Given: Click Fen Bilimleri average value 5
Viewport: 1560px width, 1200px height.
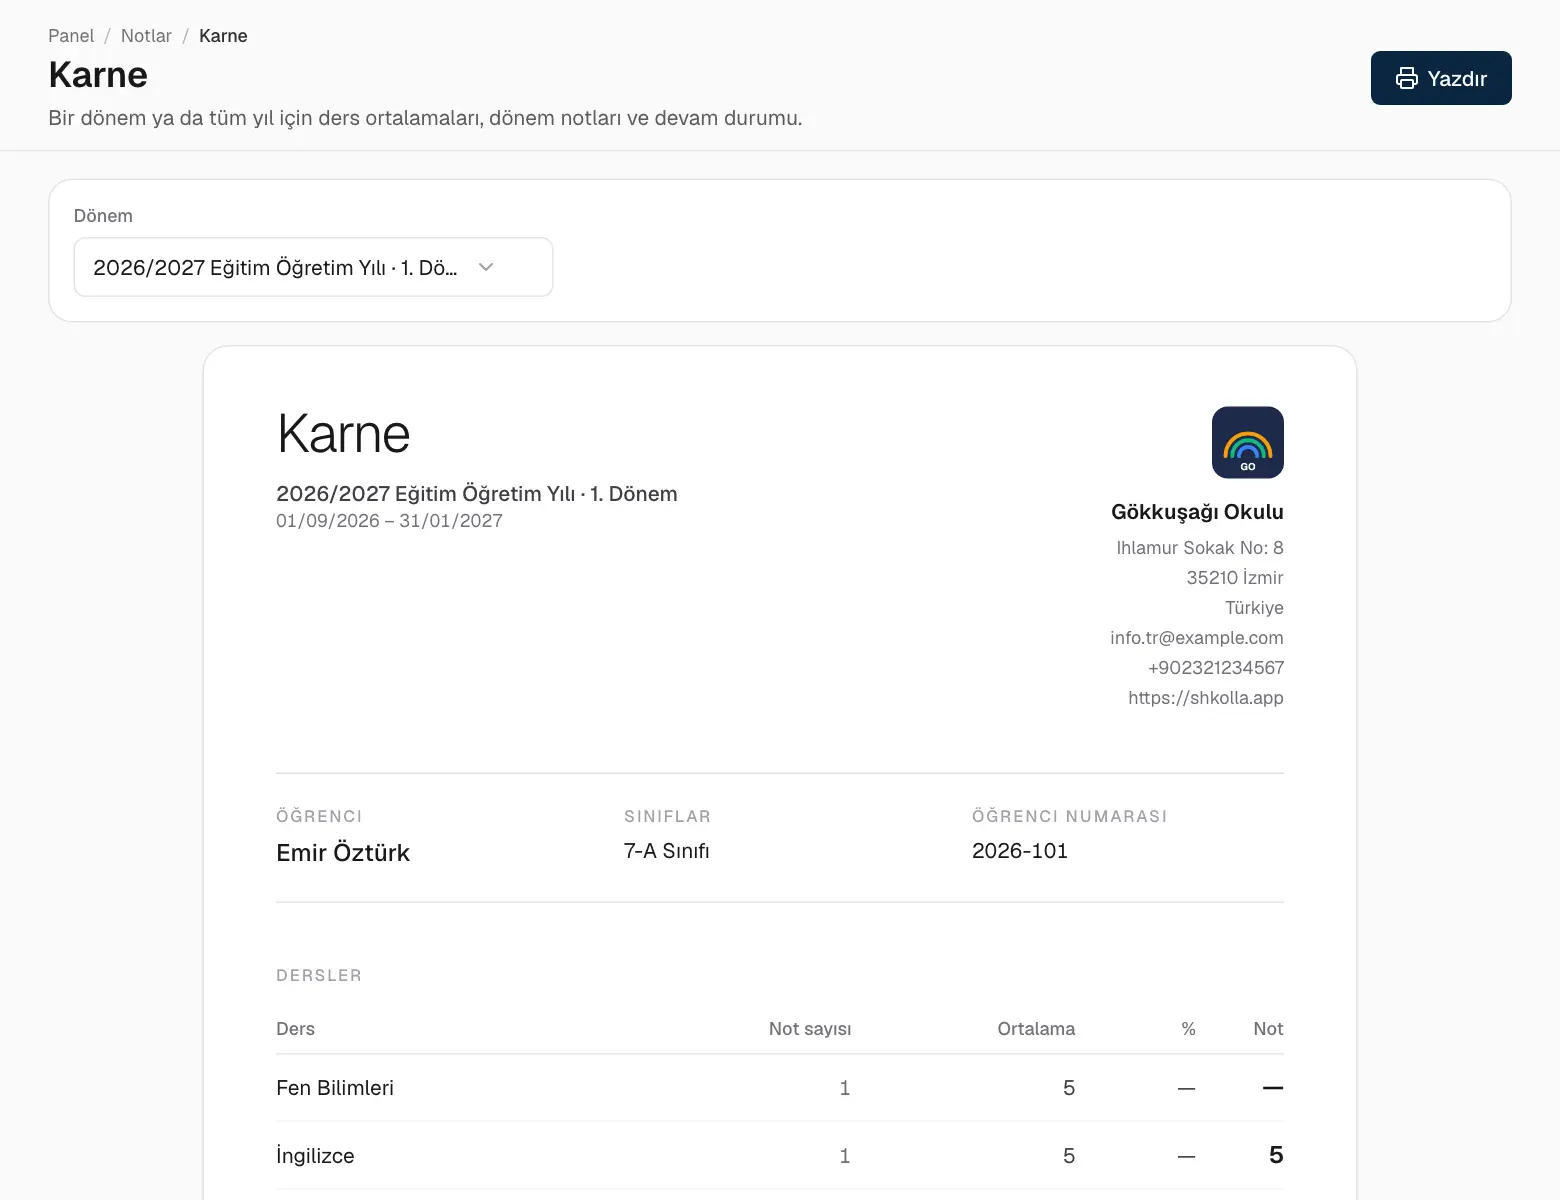Looking at the screenshot, I should [x=1068, y=1088].
